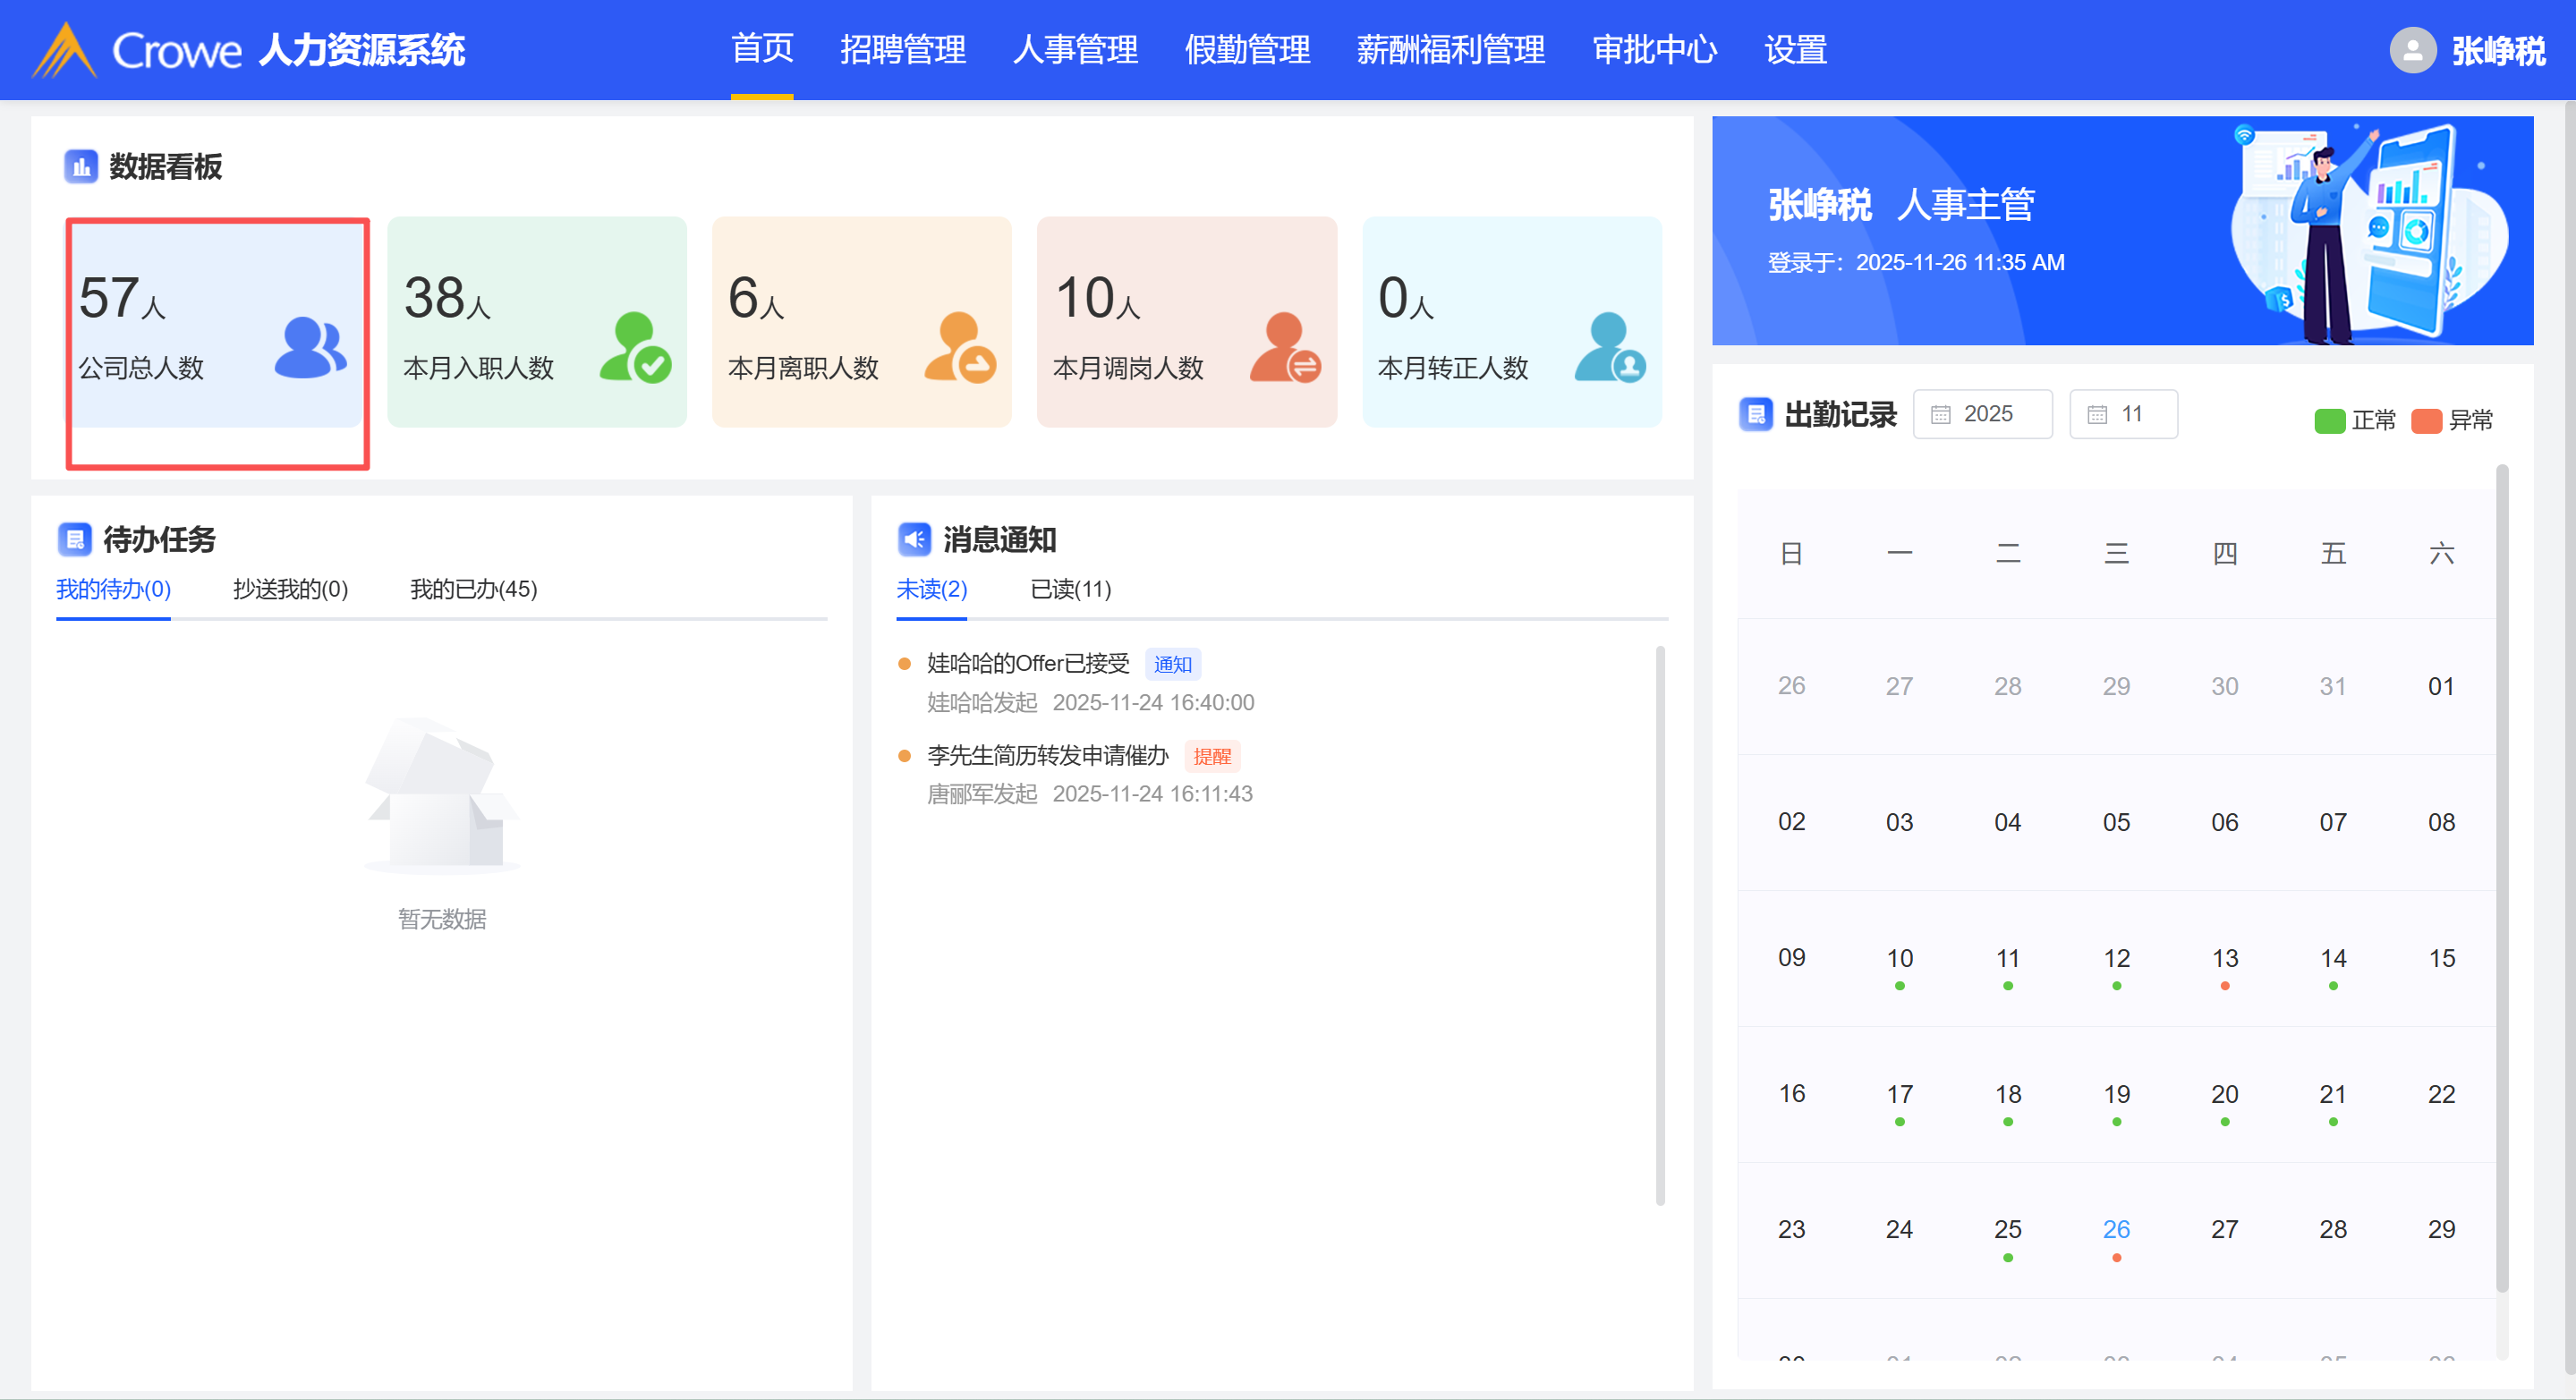Click the company total headcount people icon

[310, 347]
